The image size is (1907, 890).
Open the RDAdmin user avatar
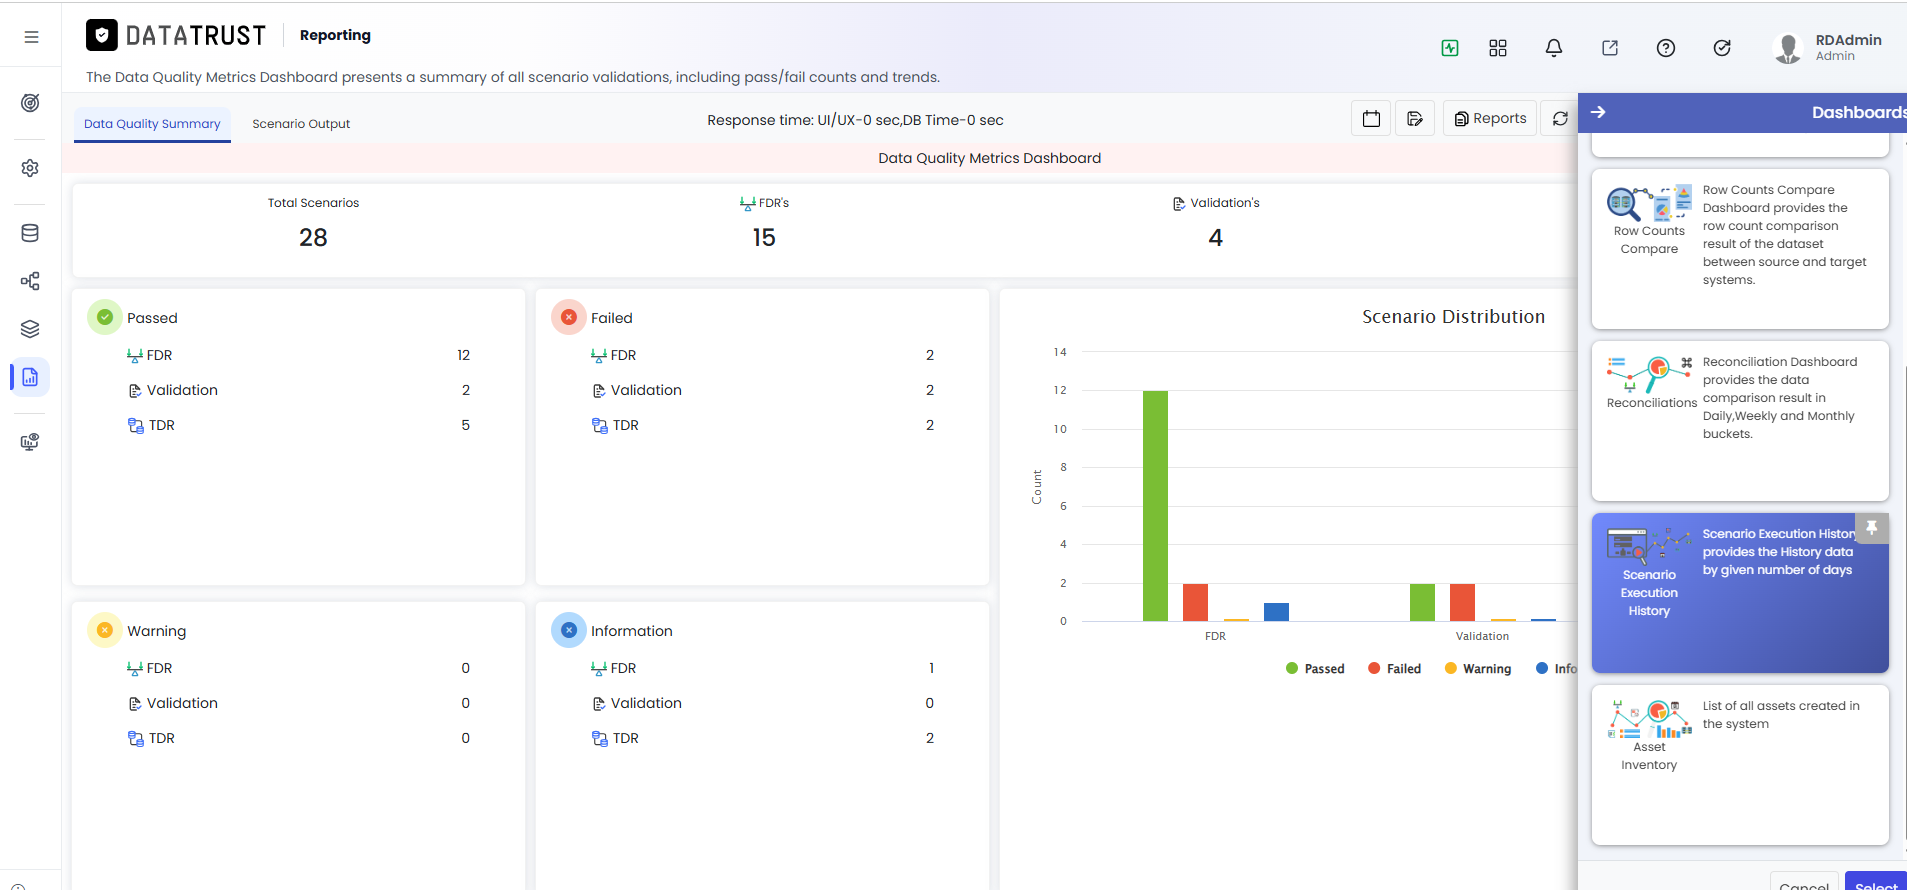[1788, 48]
